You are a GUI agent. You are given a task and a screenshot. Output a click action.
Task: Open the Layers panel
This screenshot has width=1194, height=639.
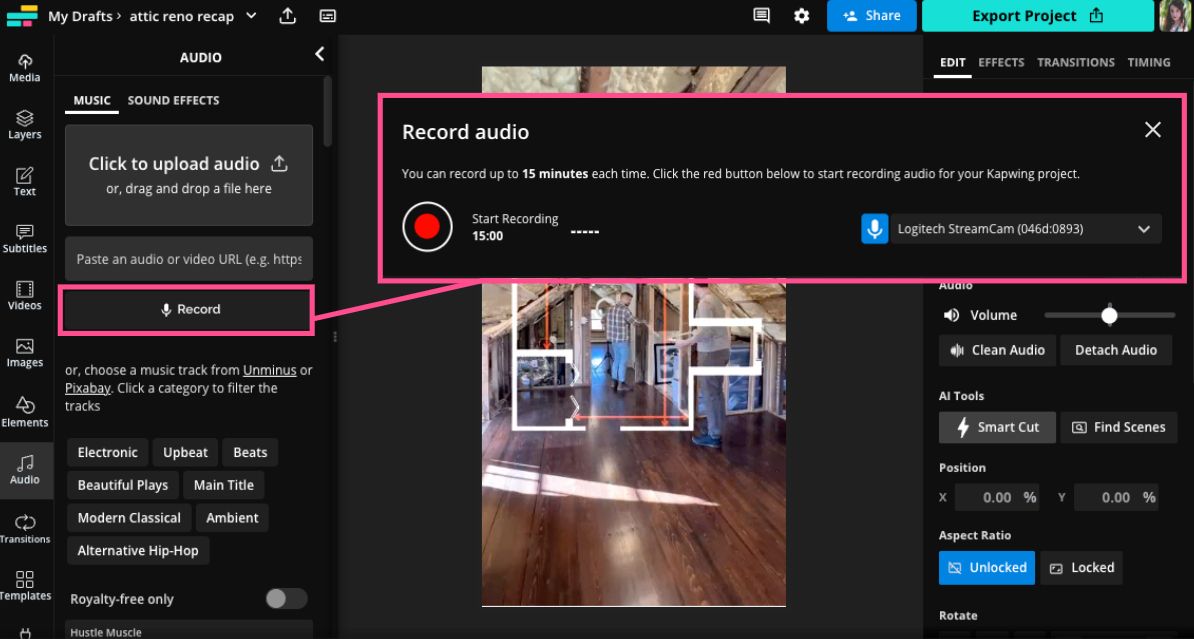(x=25, y=125)
